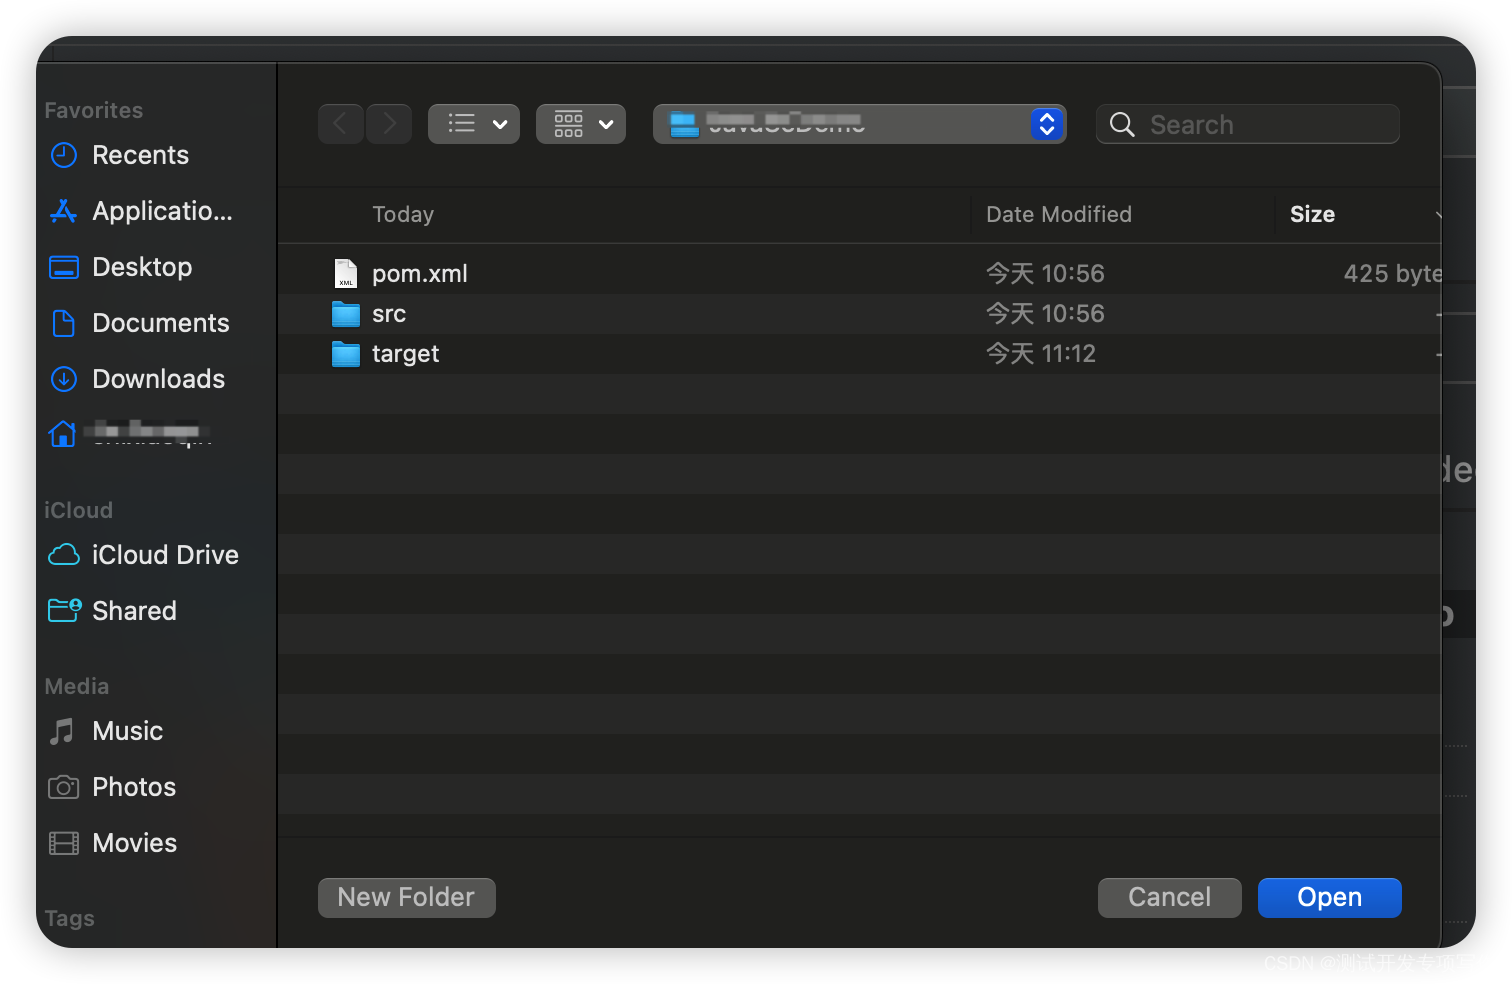The image size is (1512, 984).
Task: Click the Desktop icon in sidebar
Action: pos(64,267)
